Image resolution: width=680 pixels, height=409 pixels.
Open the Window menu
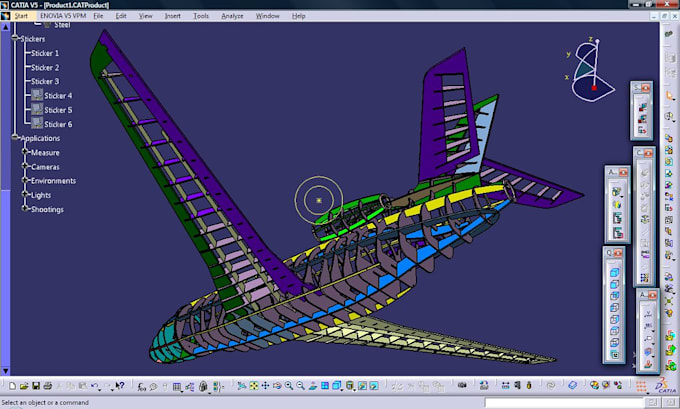(268, 16)
